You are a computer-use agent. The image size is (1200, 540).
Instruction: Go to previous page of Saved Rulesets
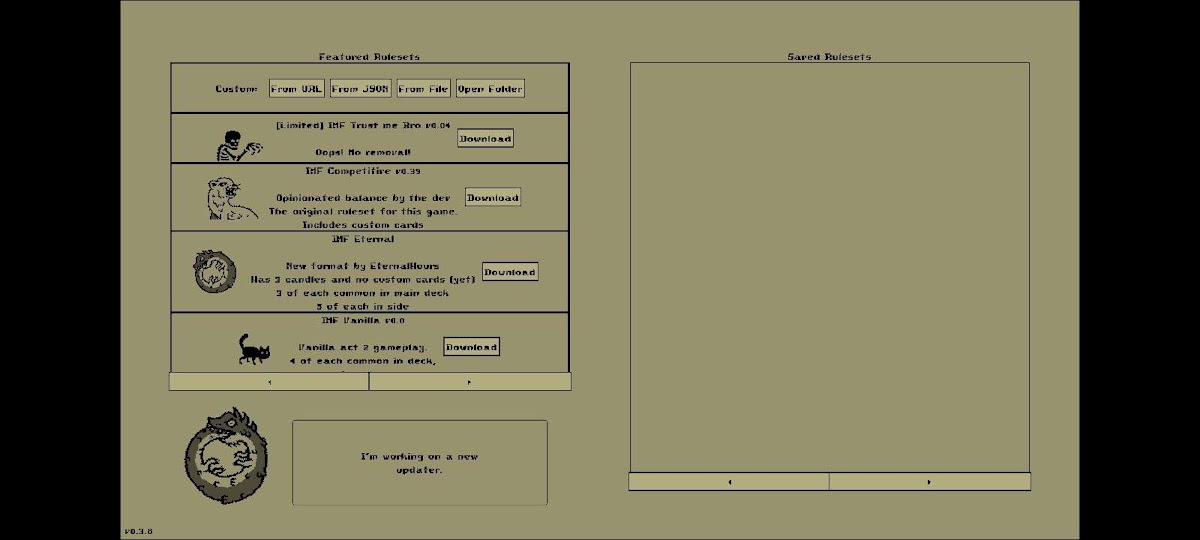729,482
